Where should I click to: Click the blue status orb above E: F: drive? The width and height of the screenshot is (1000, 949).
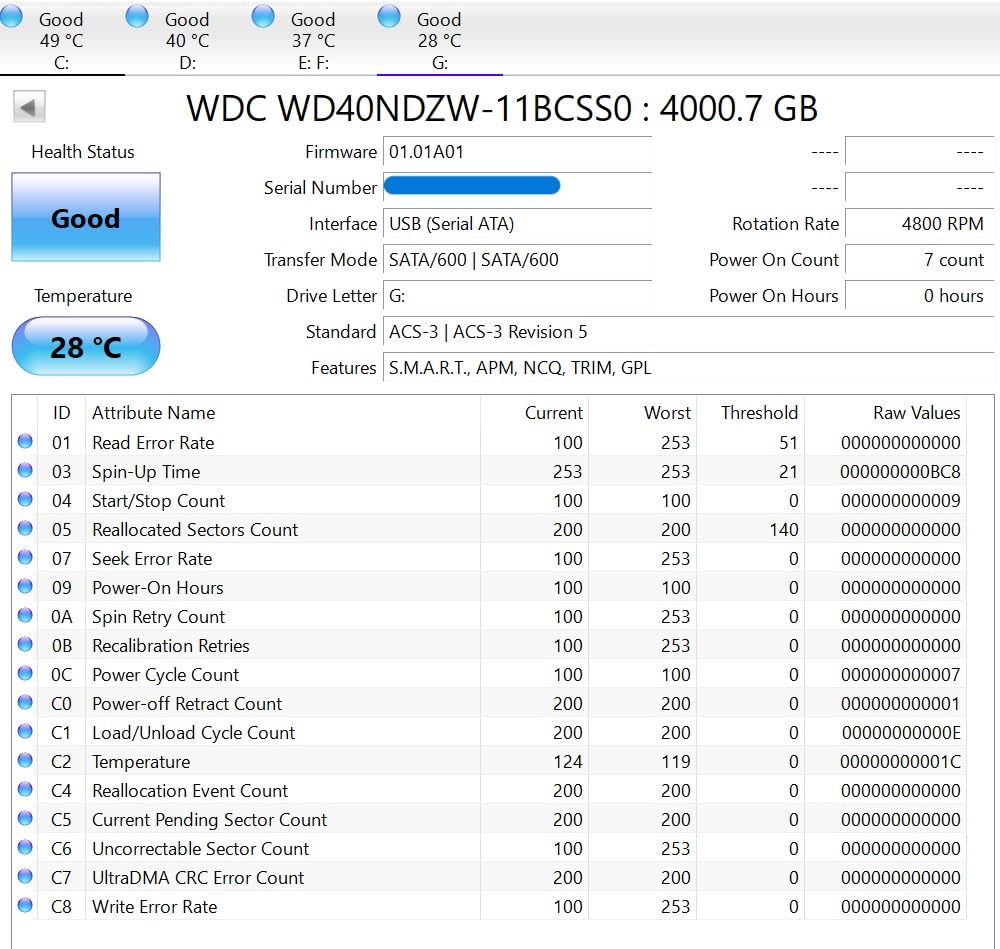pyautogui.click(x=263, y=16)
